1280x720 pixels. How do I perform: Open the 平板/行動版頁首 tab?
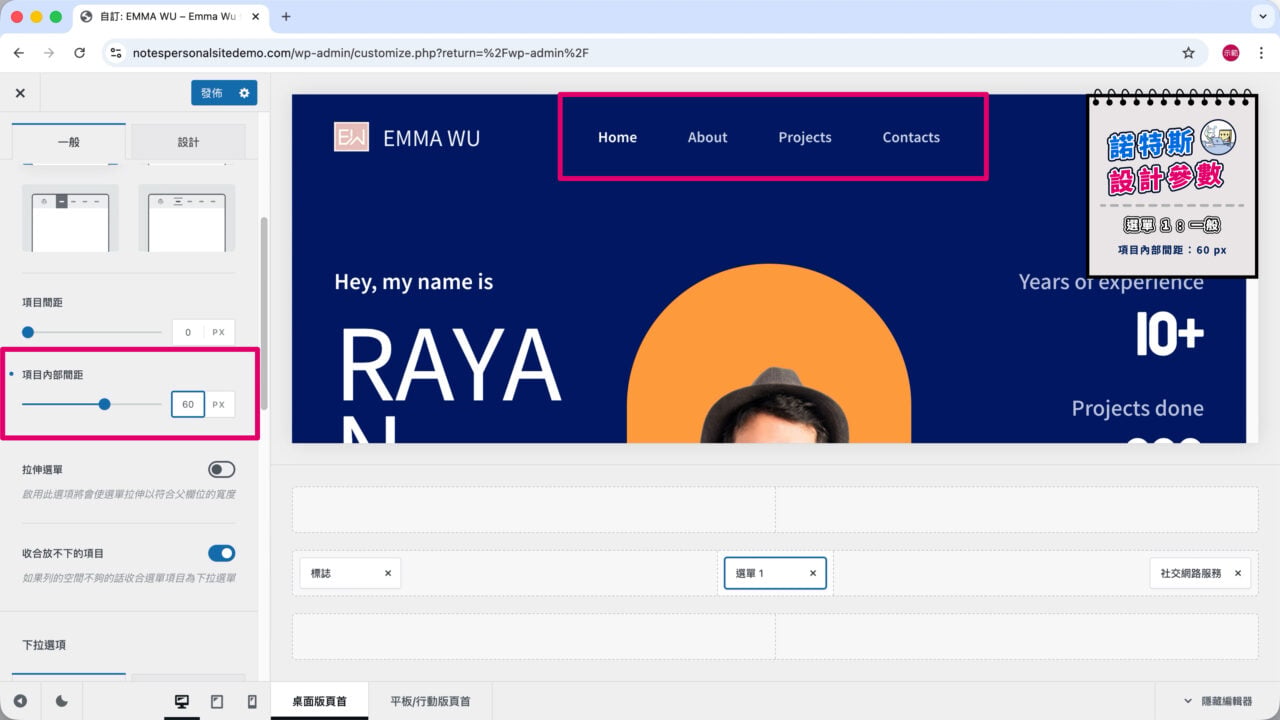click(x=430, y=701)
